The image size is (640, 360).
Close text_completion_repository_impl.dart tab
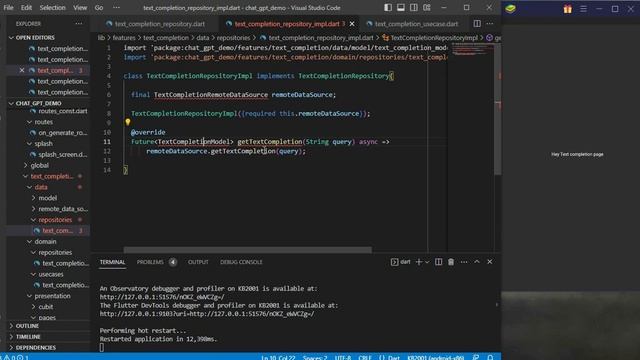pos(352,24)
